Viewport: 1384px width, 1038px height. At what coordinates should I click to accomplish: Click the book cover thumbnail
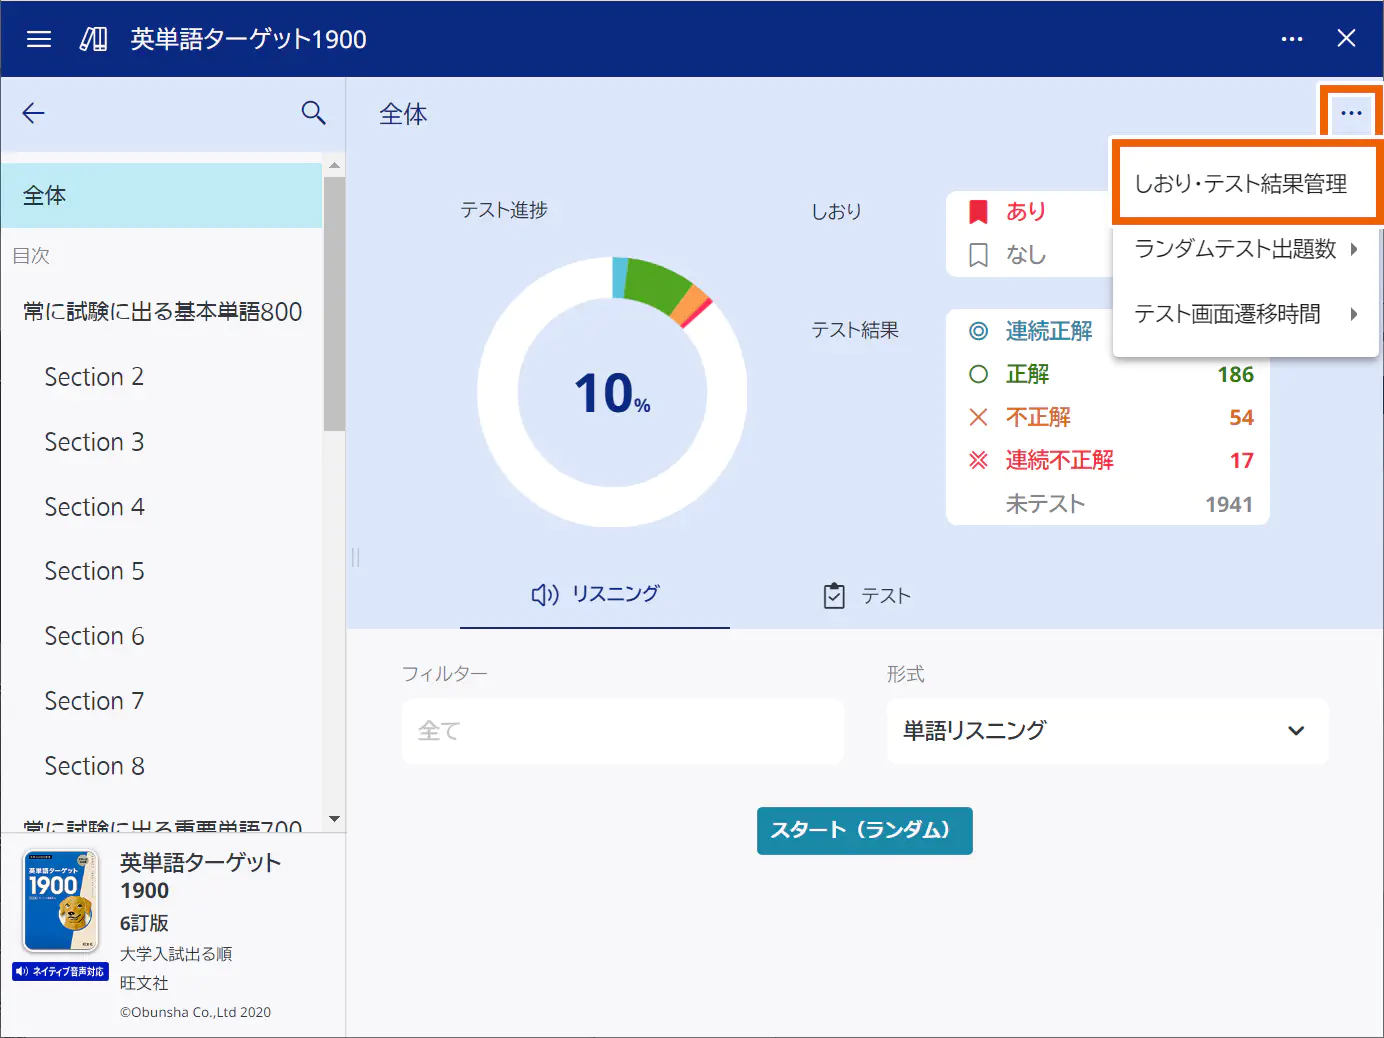(61, 901)
